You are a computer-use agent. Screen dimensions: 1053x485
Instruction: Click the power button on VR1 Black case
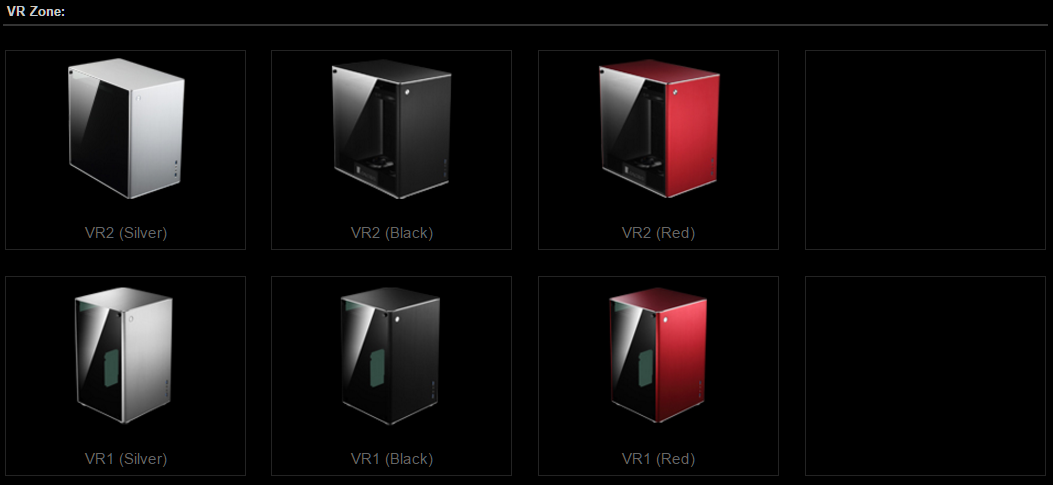click(x=398, y=320)
